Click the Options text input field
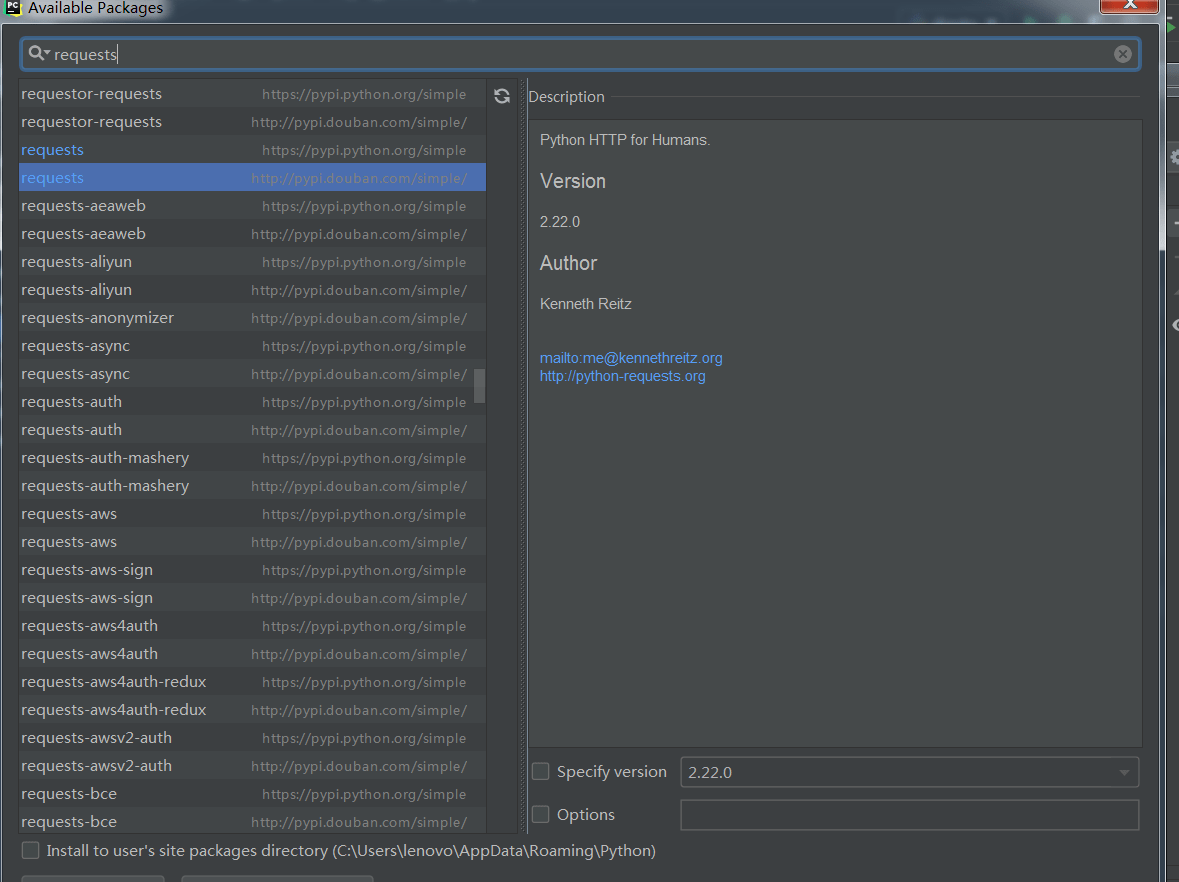 (910, 815)
